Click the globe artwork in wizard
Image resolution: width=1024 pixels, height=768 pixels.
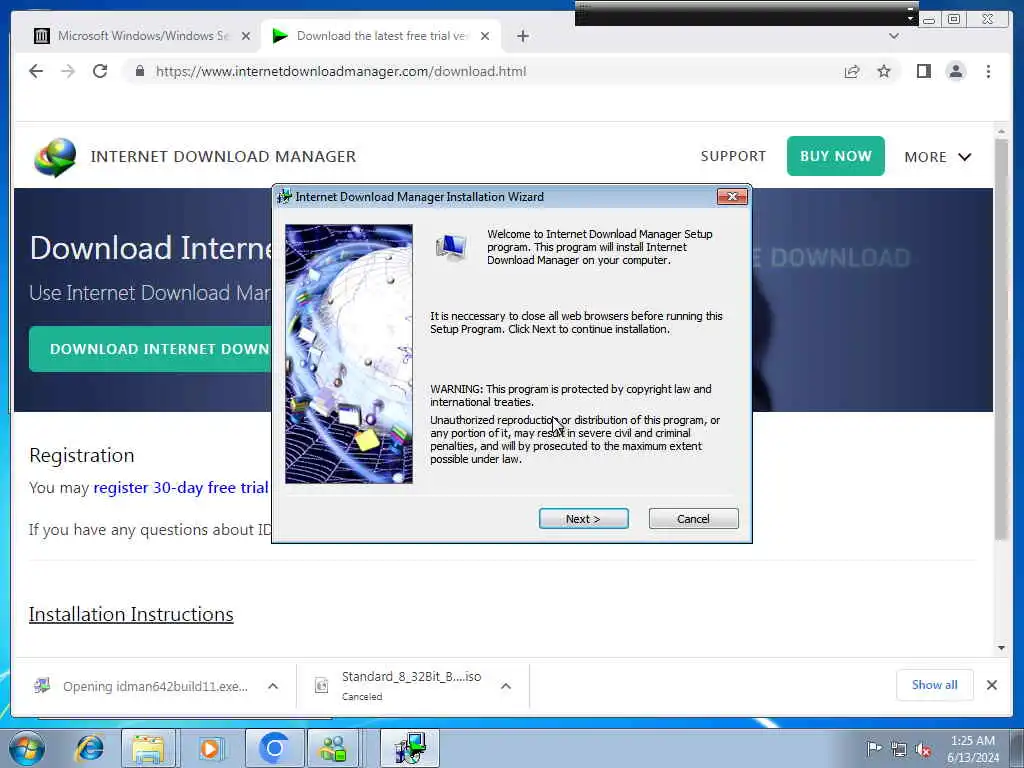349,354
